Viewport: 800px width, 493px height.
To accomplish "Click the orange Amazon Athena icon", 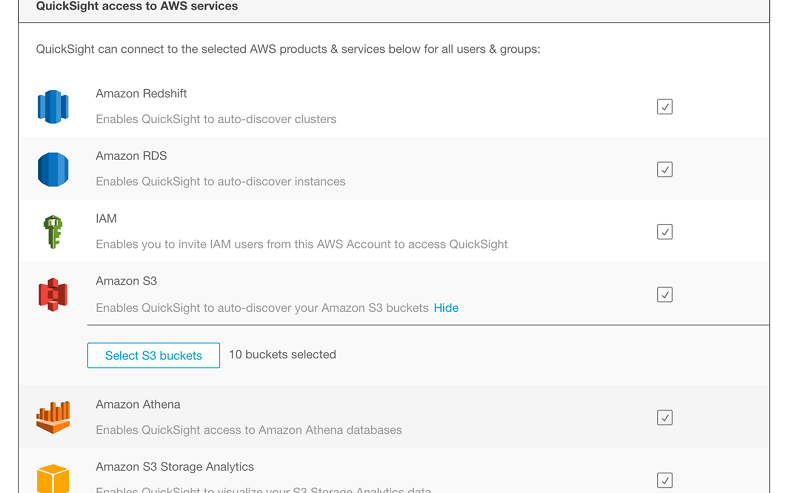I will 52,417.
